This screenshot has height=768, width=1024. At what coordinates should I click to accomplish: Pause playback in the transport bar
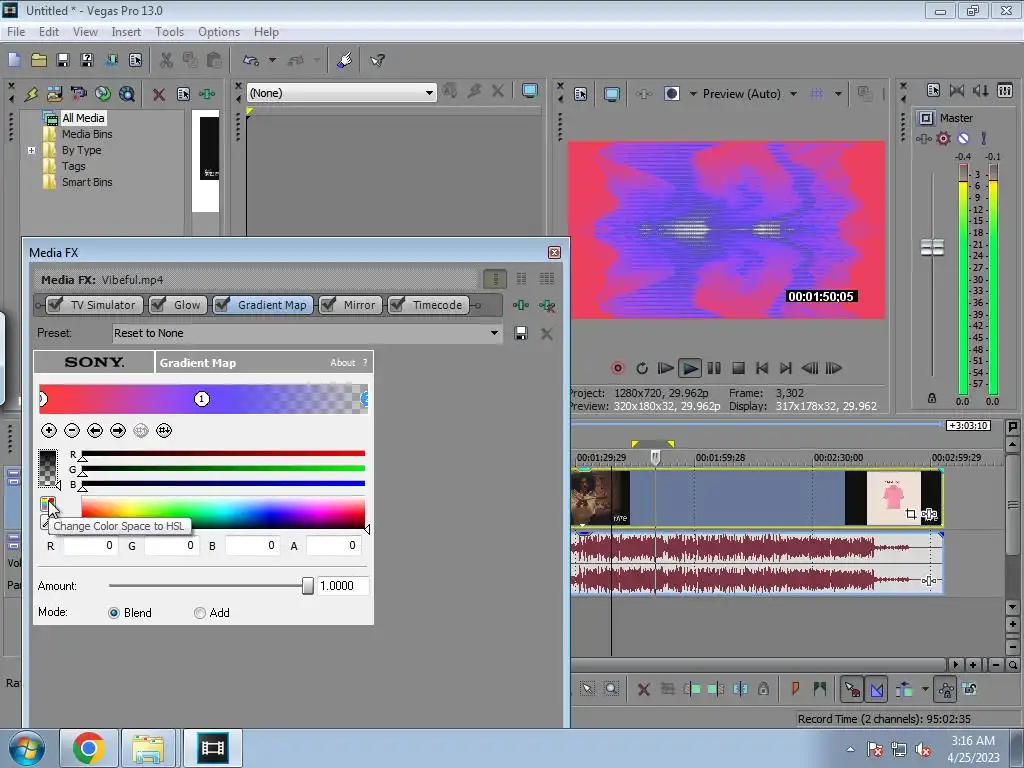click(714, 368)
